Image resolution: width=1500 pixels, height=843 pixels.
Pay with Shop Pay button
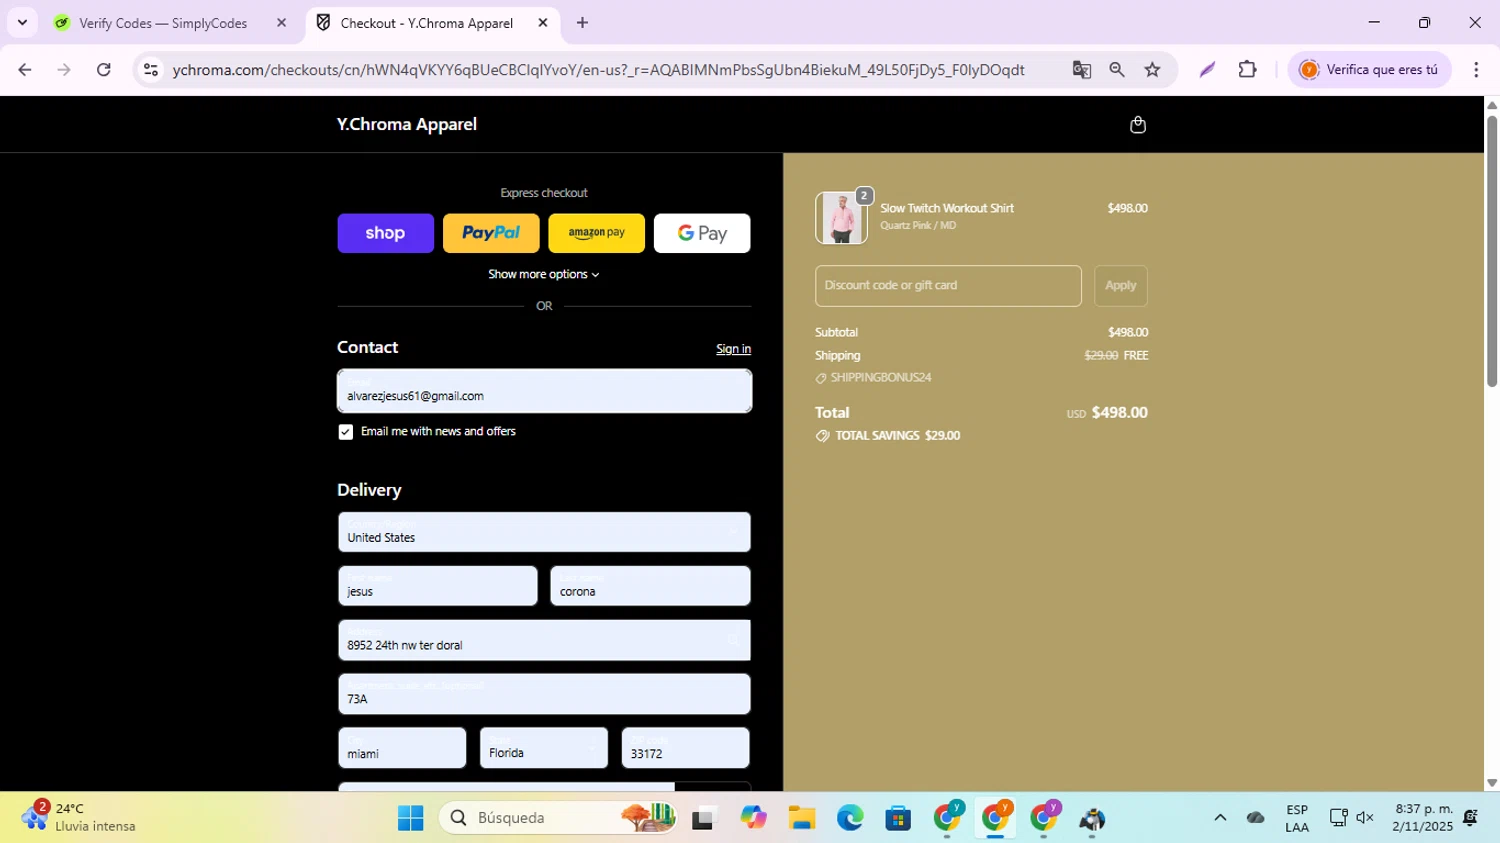click(385, 233)
